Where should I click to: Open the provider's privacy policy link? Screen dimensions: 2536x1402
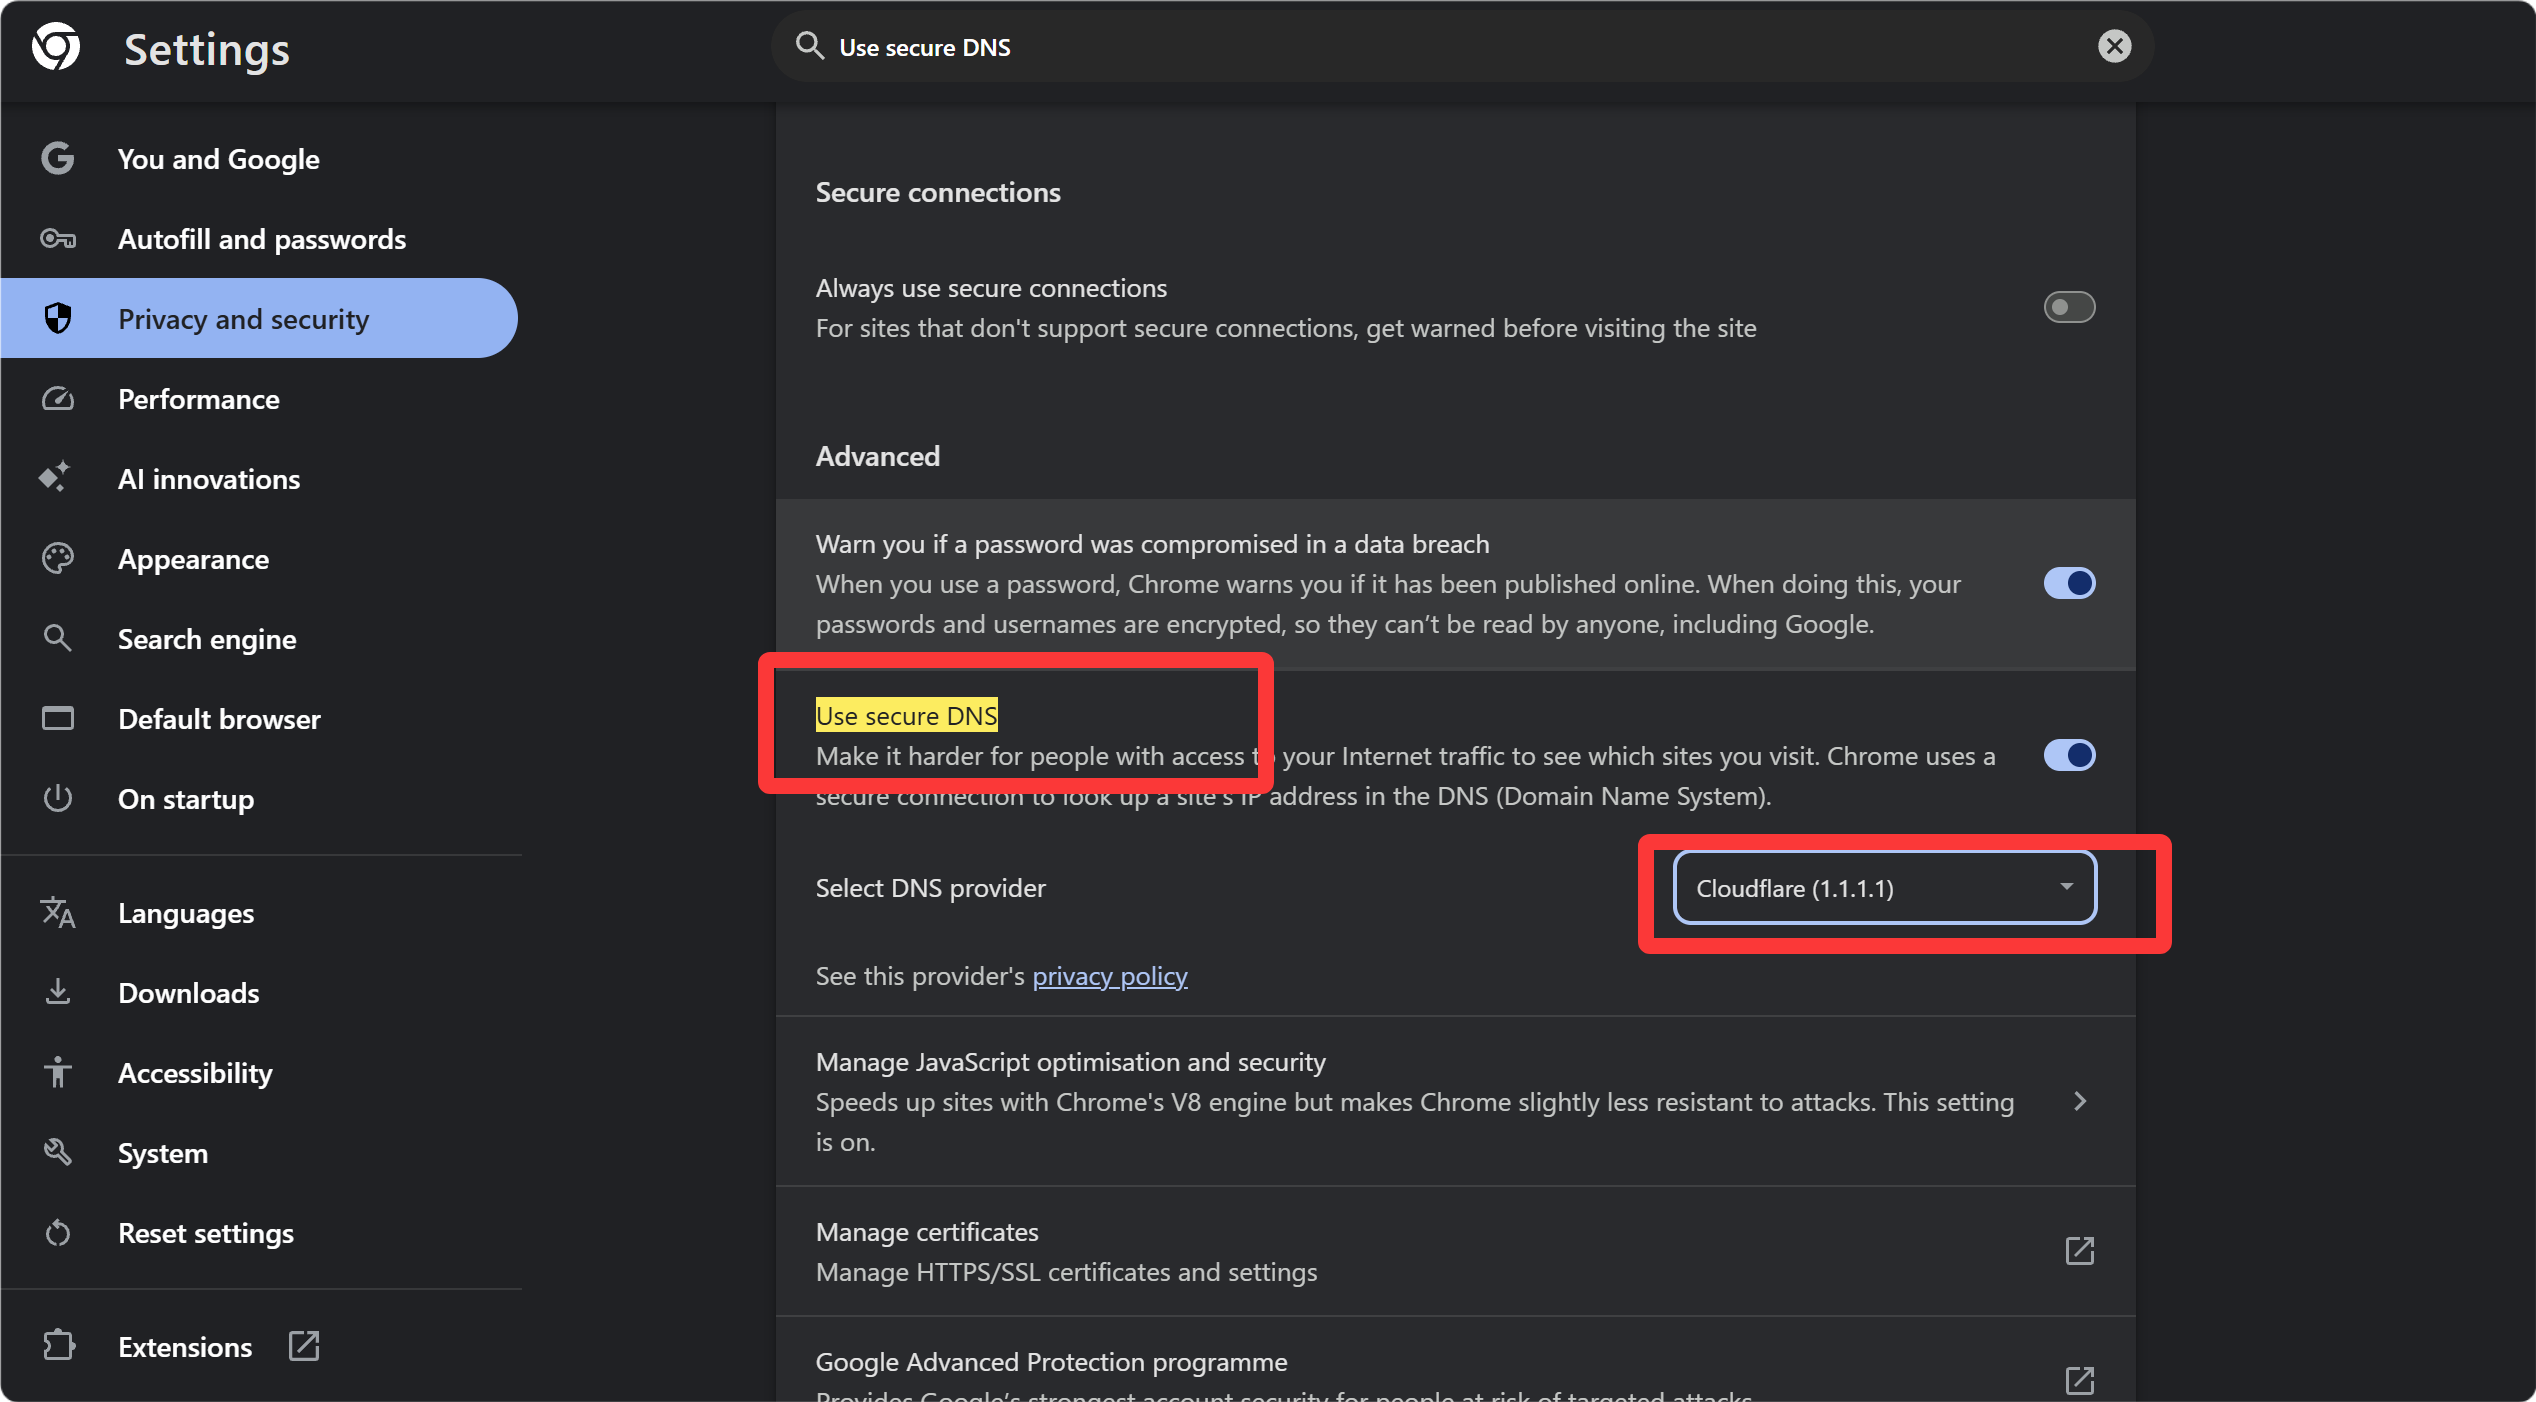click(x=1110, y=976)
